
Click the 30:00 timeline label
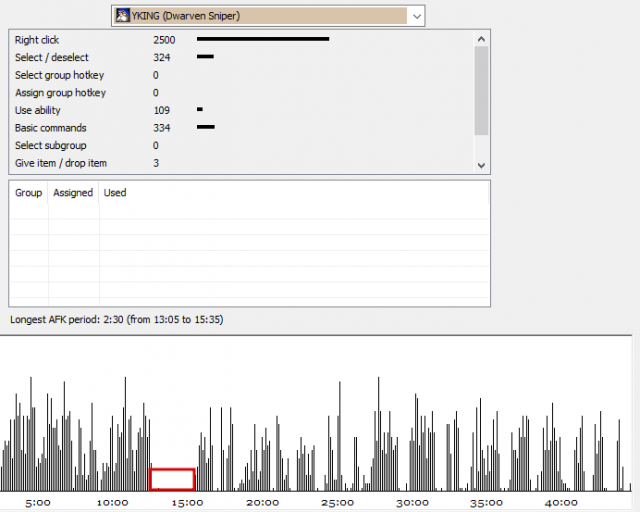tap(412, 503)
